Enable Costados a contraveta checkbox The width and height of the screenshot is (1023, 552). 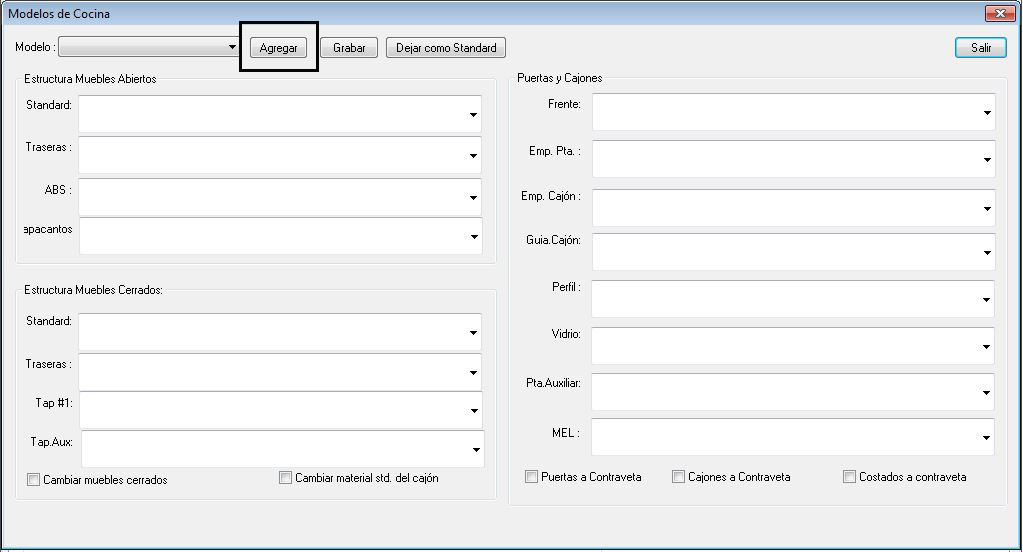[x=849, y=477]
